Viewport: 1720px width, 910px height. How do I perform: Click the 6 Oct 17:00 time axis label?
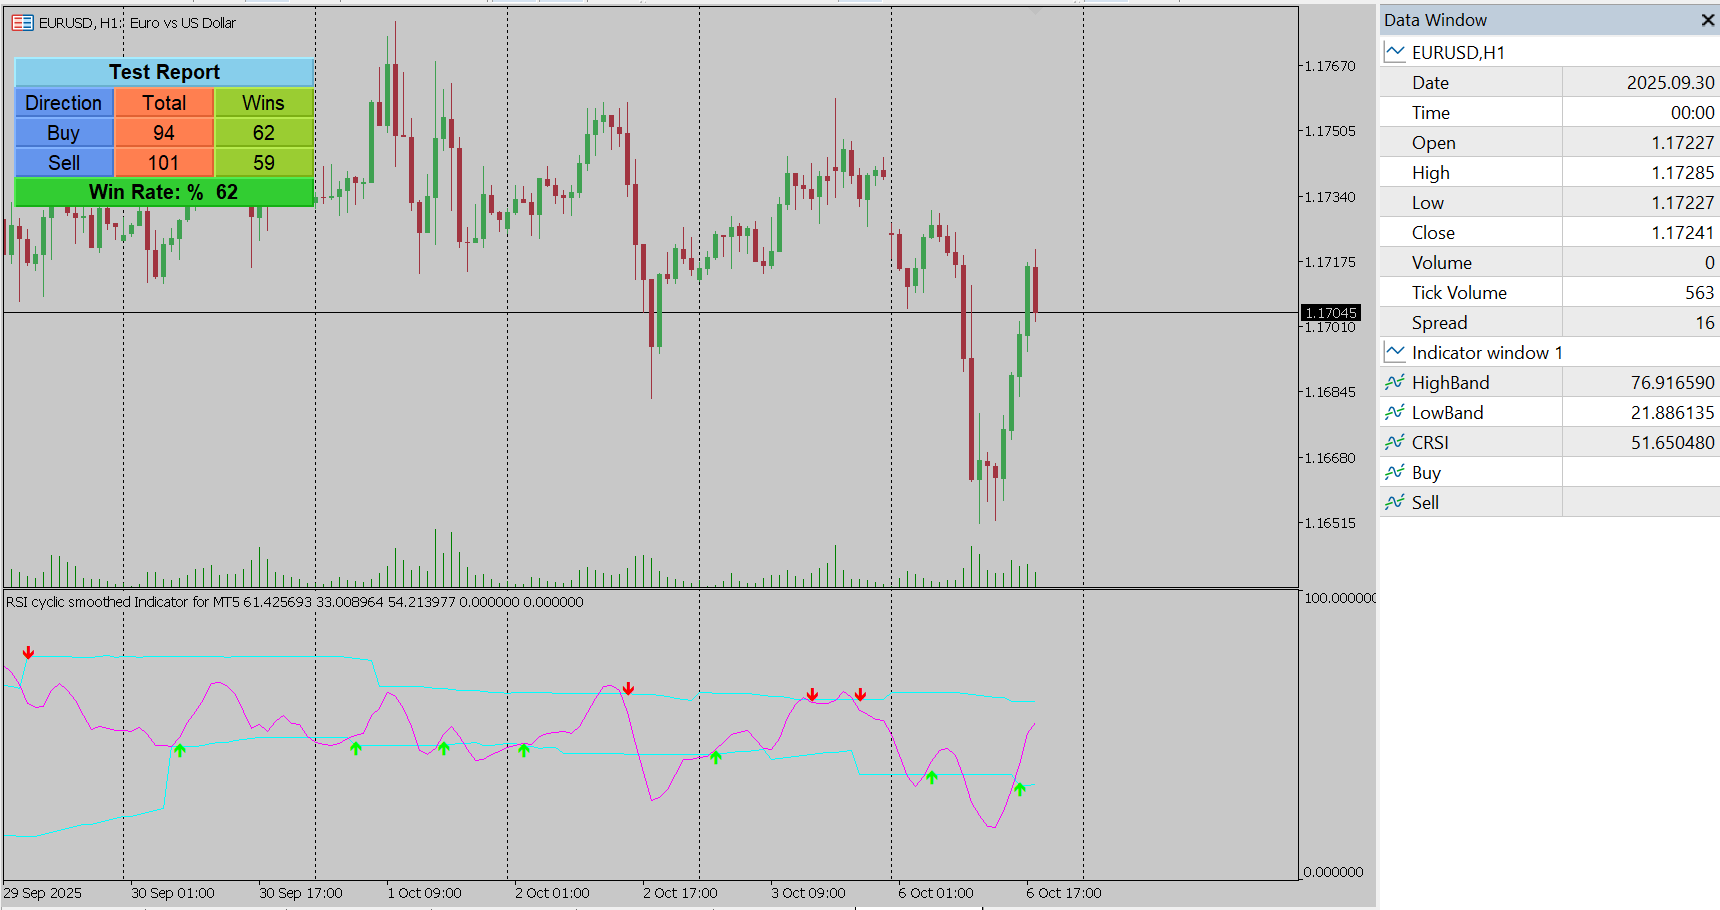click(1064, 893)
